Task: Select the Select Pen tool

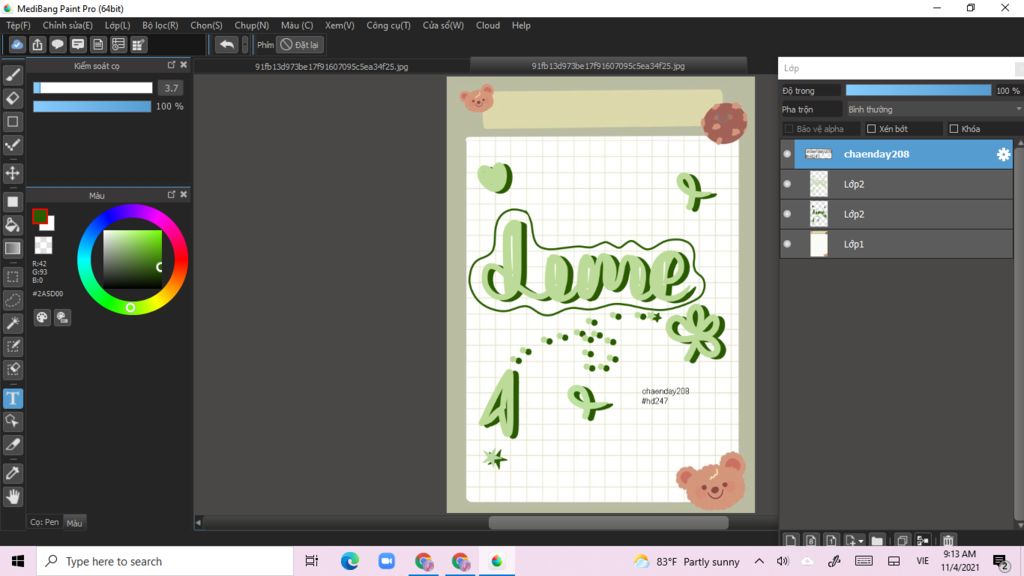Action: 12,346
